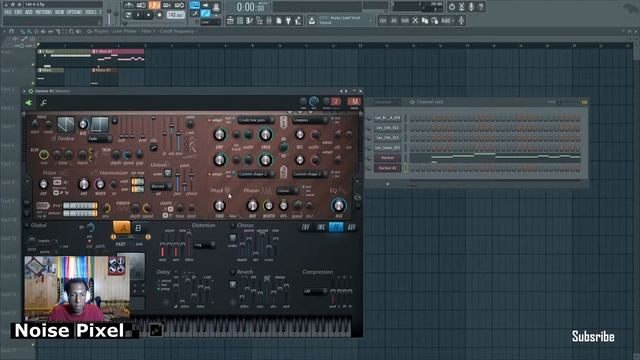Click the red M track button in Harmor

[354, 101]
